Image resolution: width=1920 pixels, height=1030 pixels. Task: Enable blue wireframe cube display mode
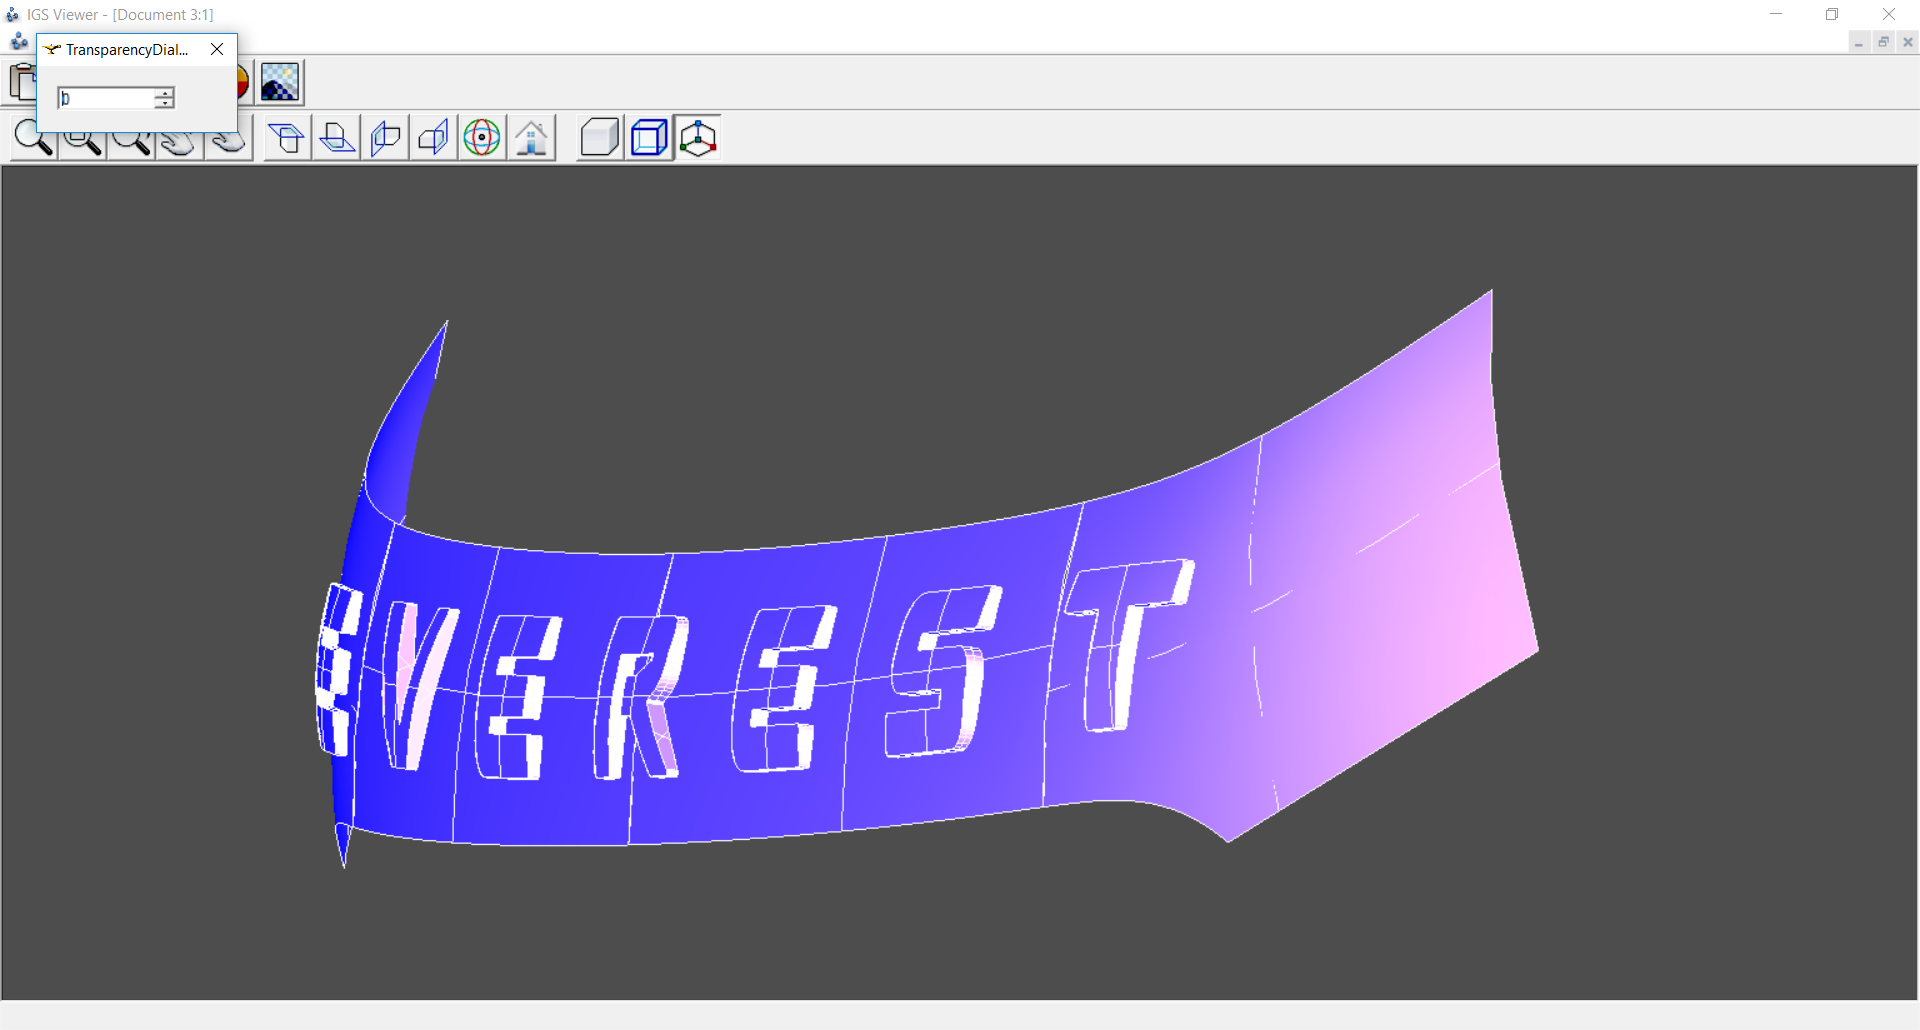coord(649,138)
